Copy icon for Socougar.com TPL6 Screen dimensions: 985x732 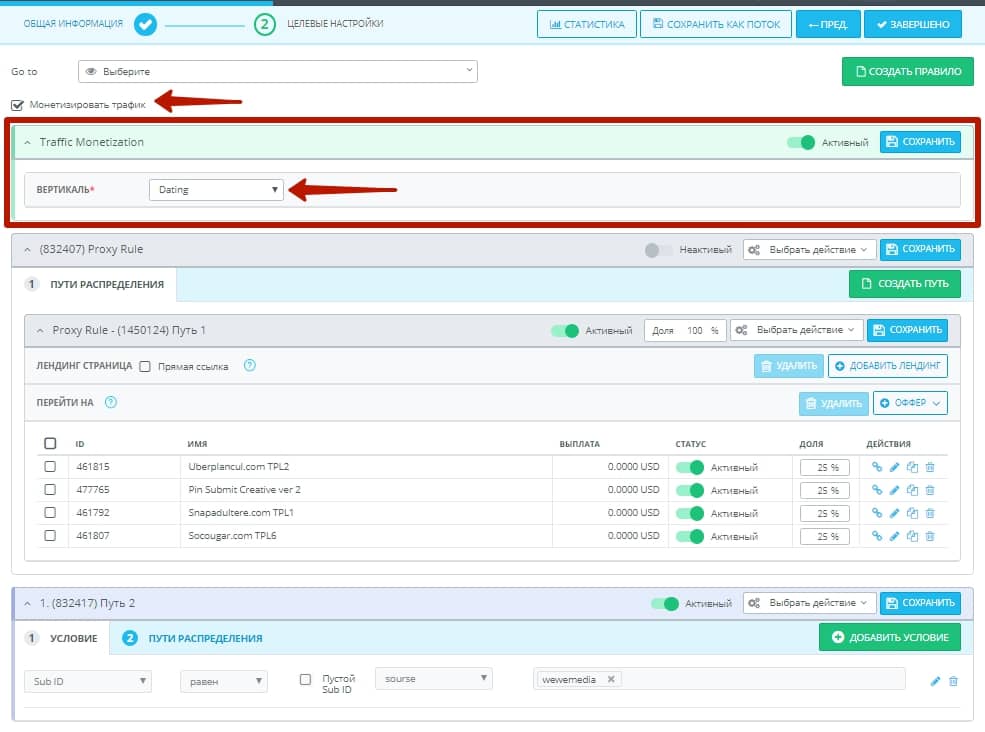click(912, 536)
